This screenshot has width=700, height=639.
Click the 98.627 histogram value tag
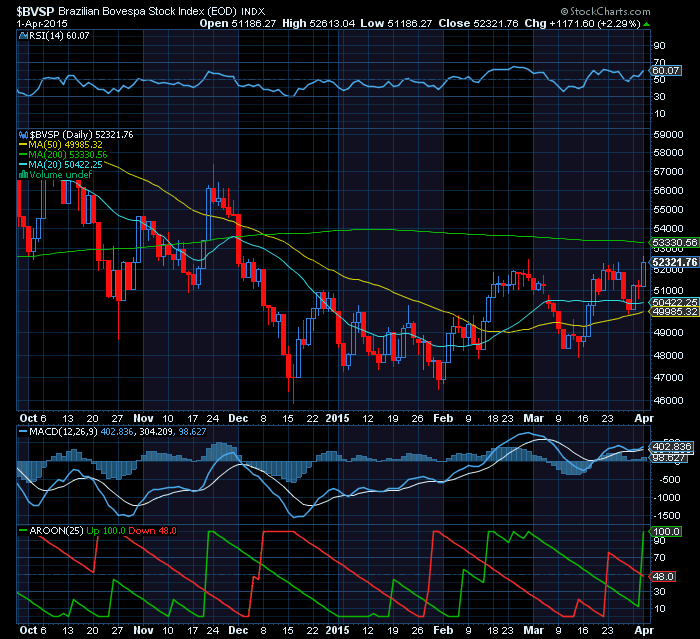[670, 458]
